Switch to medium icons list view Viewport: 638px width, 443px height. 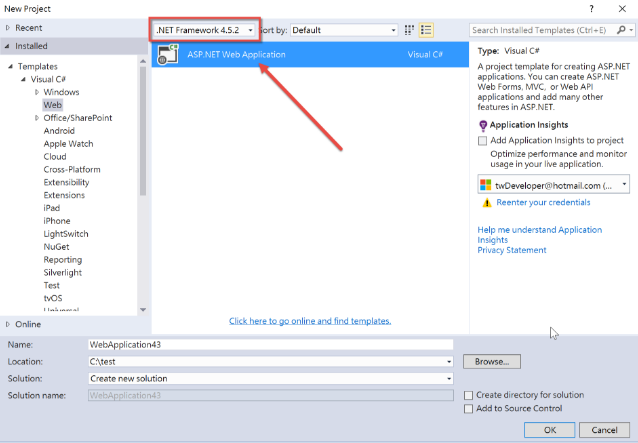pos(426,30)
